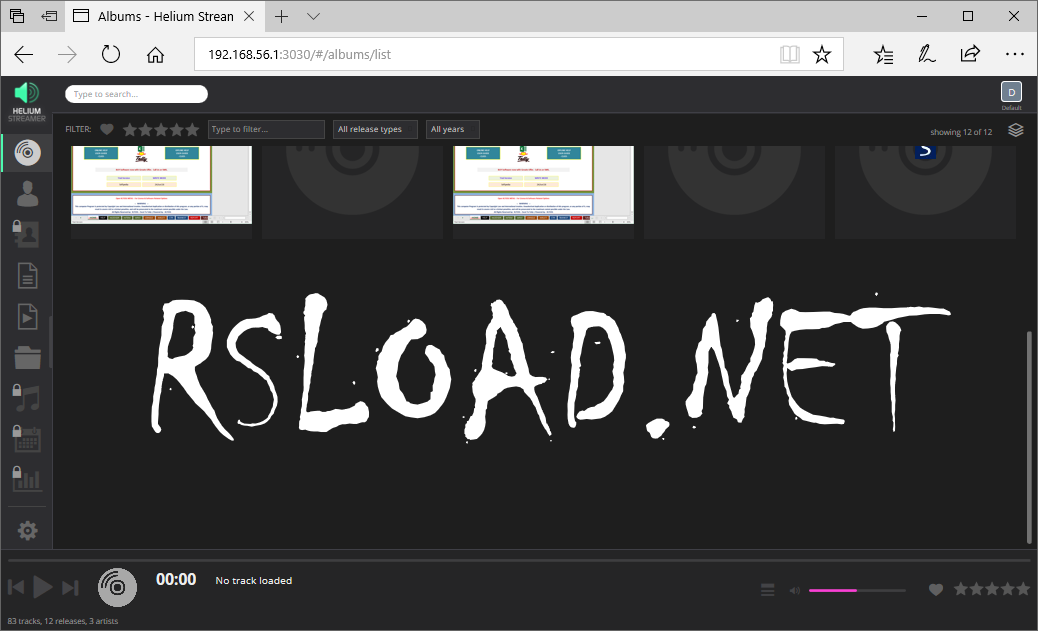This screenshot has width=1038, height=631.
Task: Mark current track as favorite in player
Action: [935, 589]
